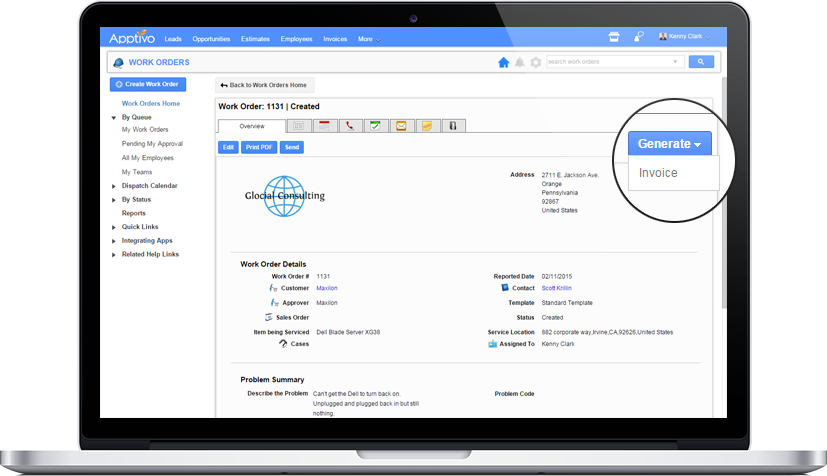Screen dimensions: 827x476
Task: Expand the Quick Links section
Action: [114, 227]
